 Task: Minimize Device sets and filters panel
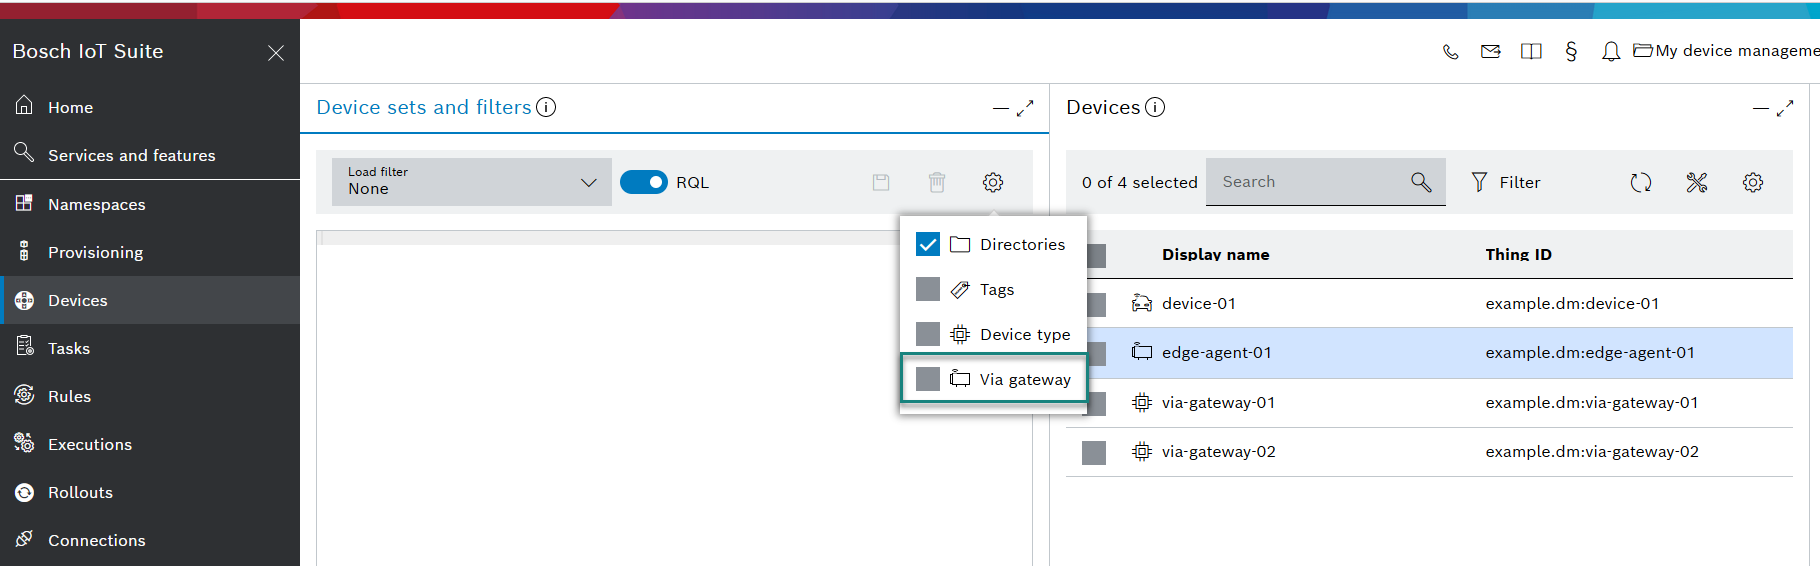(1000, 108)
